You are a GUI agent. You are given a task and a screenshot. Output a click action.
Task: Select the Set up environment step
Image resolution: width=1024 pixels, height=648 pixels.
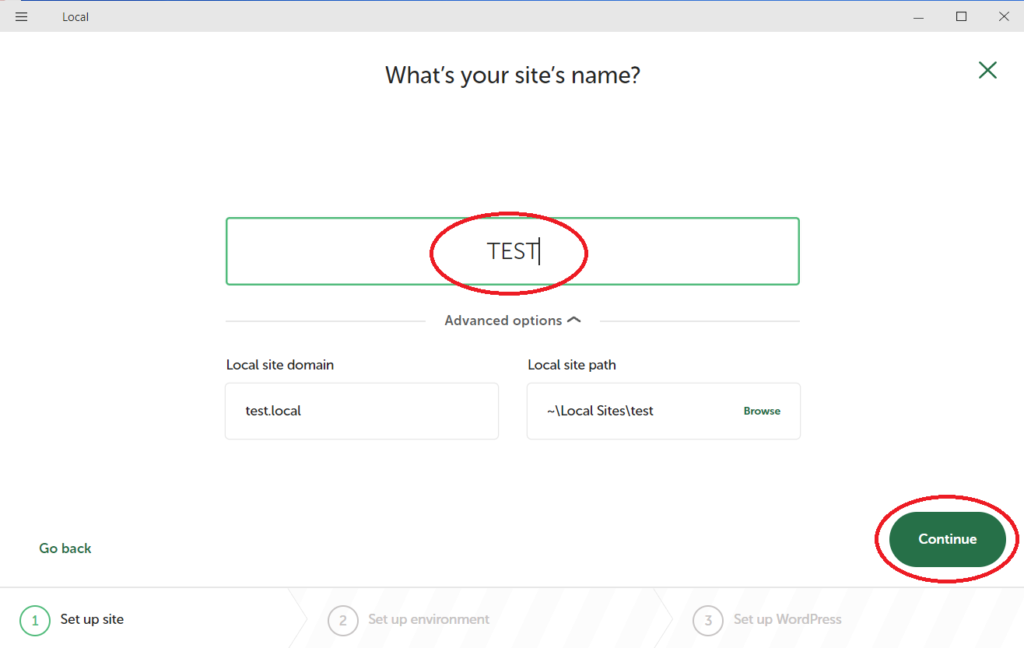pyautogui.click(x=409, y=619)
